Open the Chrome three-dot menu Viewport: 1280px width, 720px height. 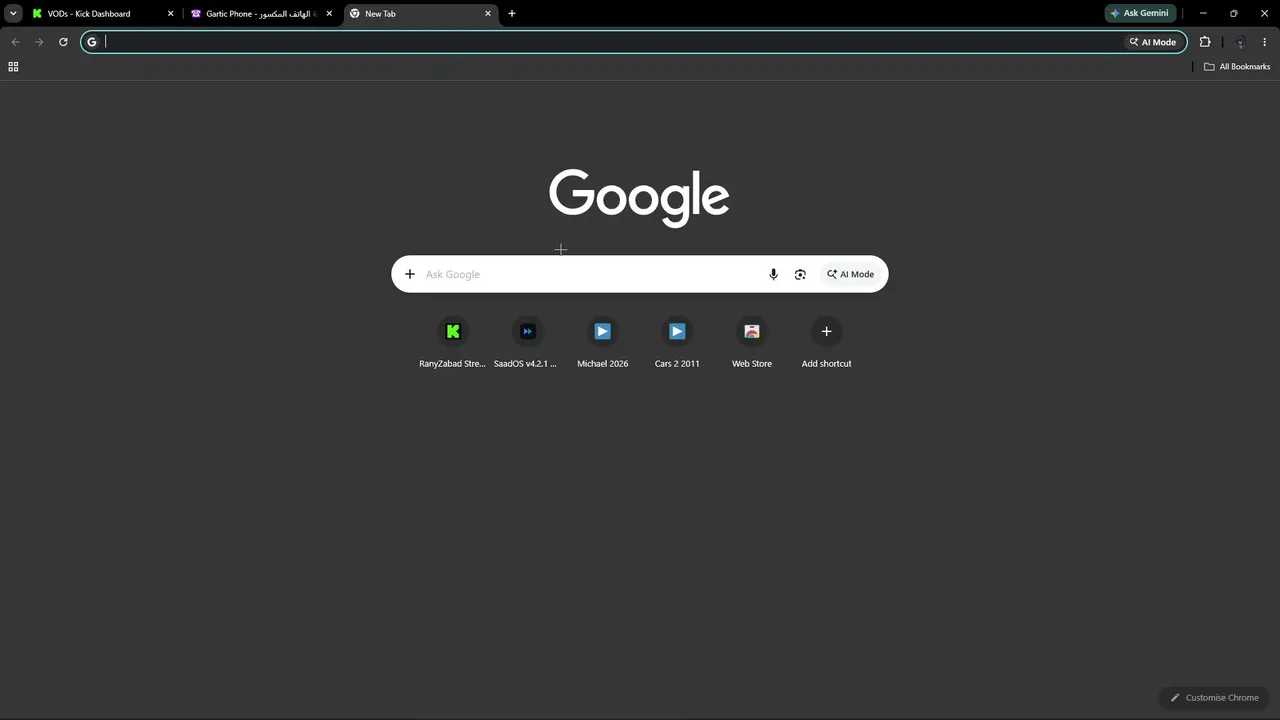pos(1264,42)
